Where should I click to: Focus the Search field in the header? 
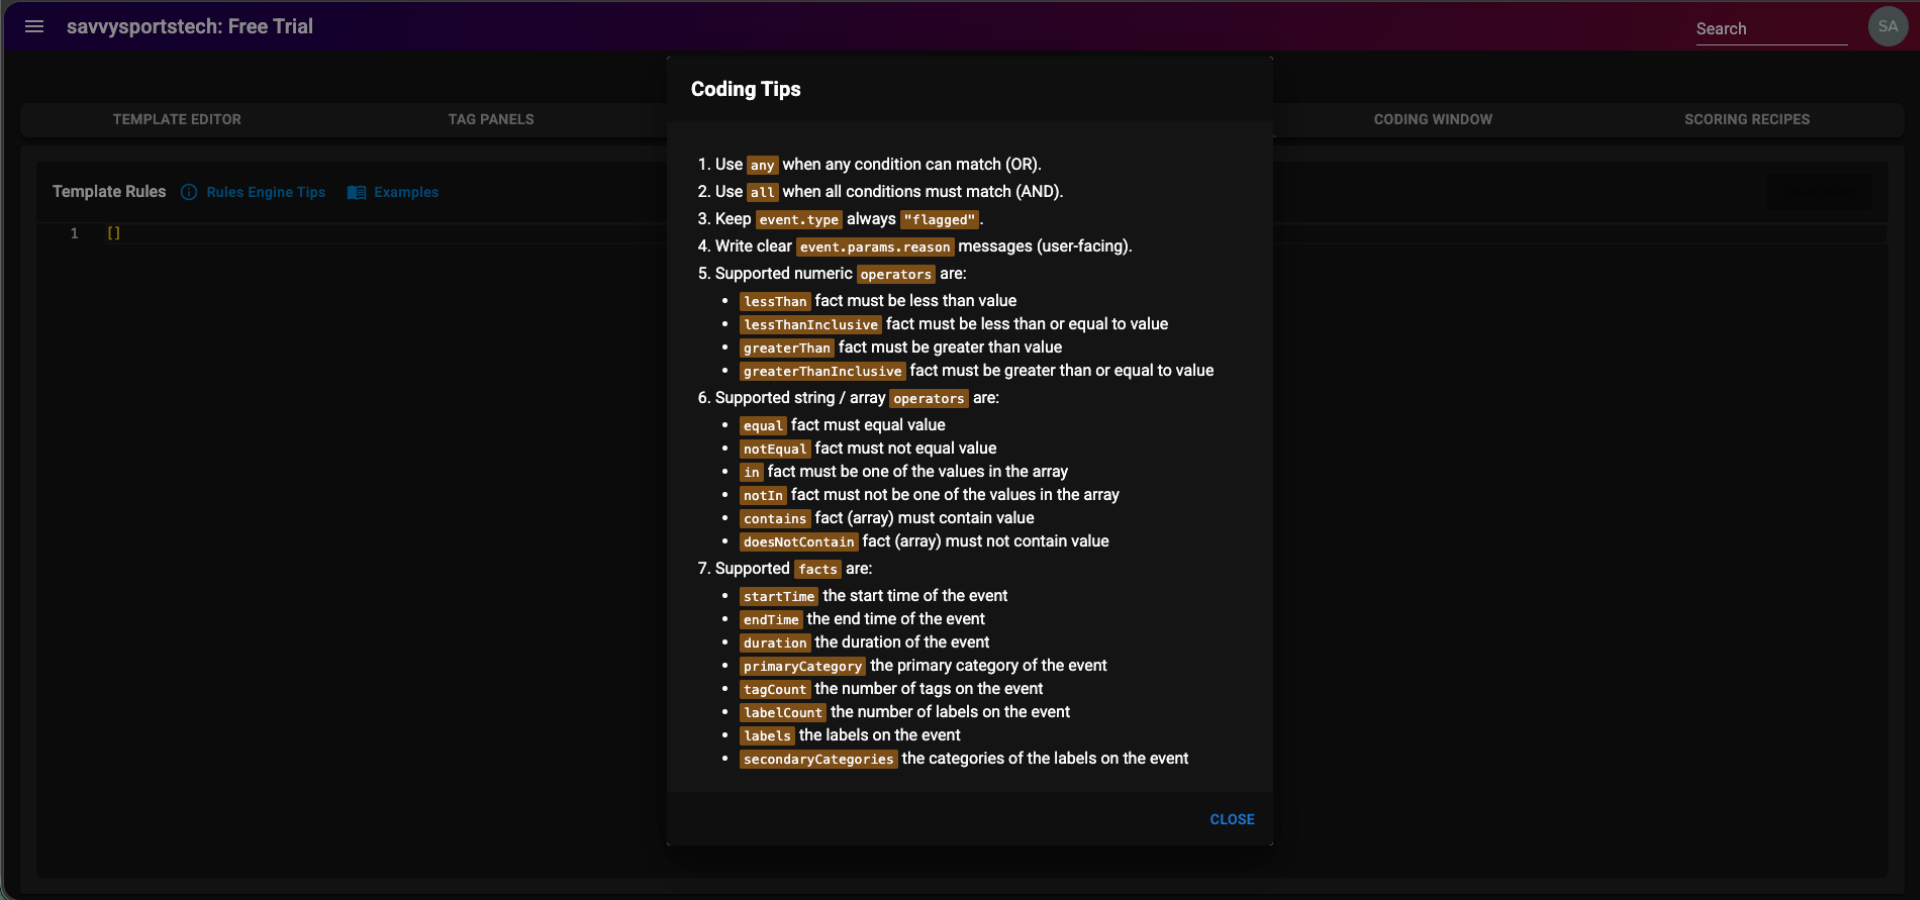coord(1770,29)
